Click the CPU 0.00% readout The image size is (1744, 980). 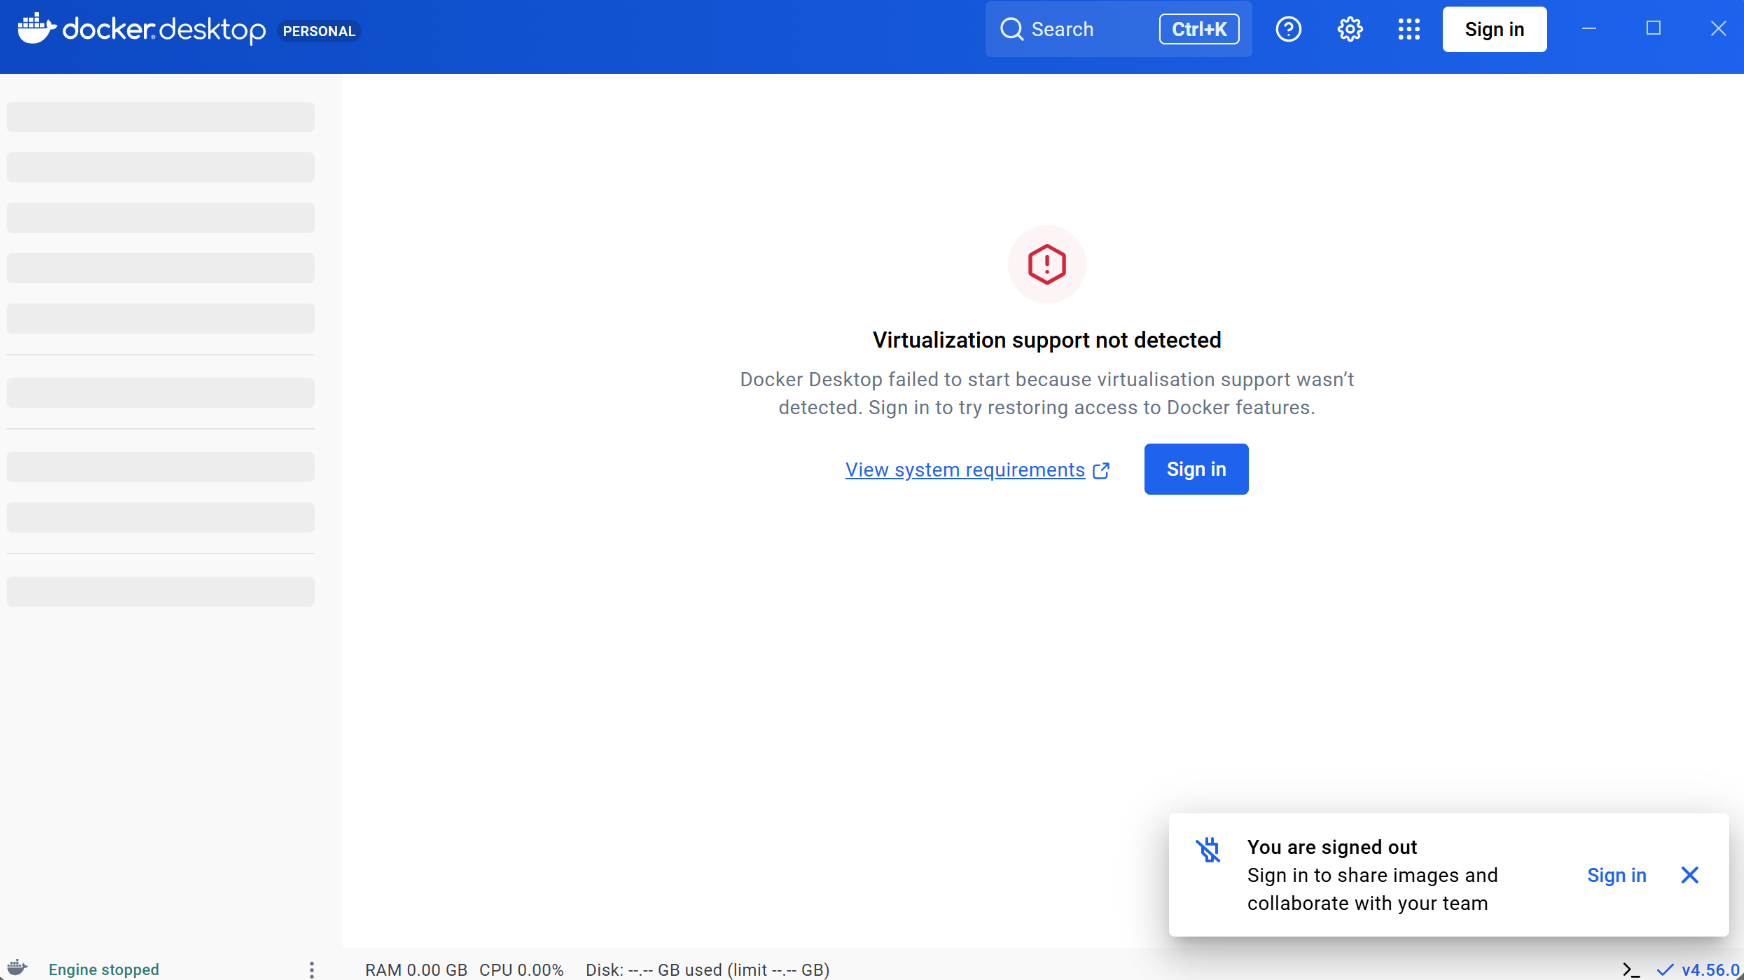click(x=521, y=970)
